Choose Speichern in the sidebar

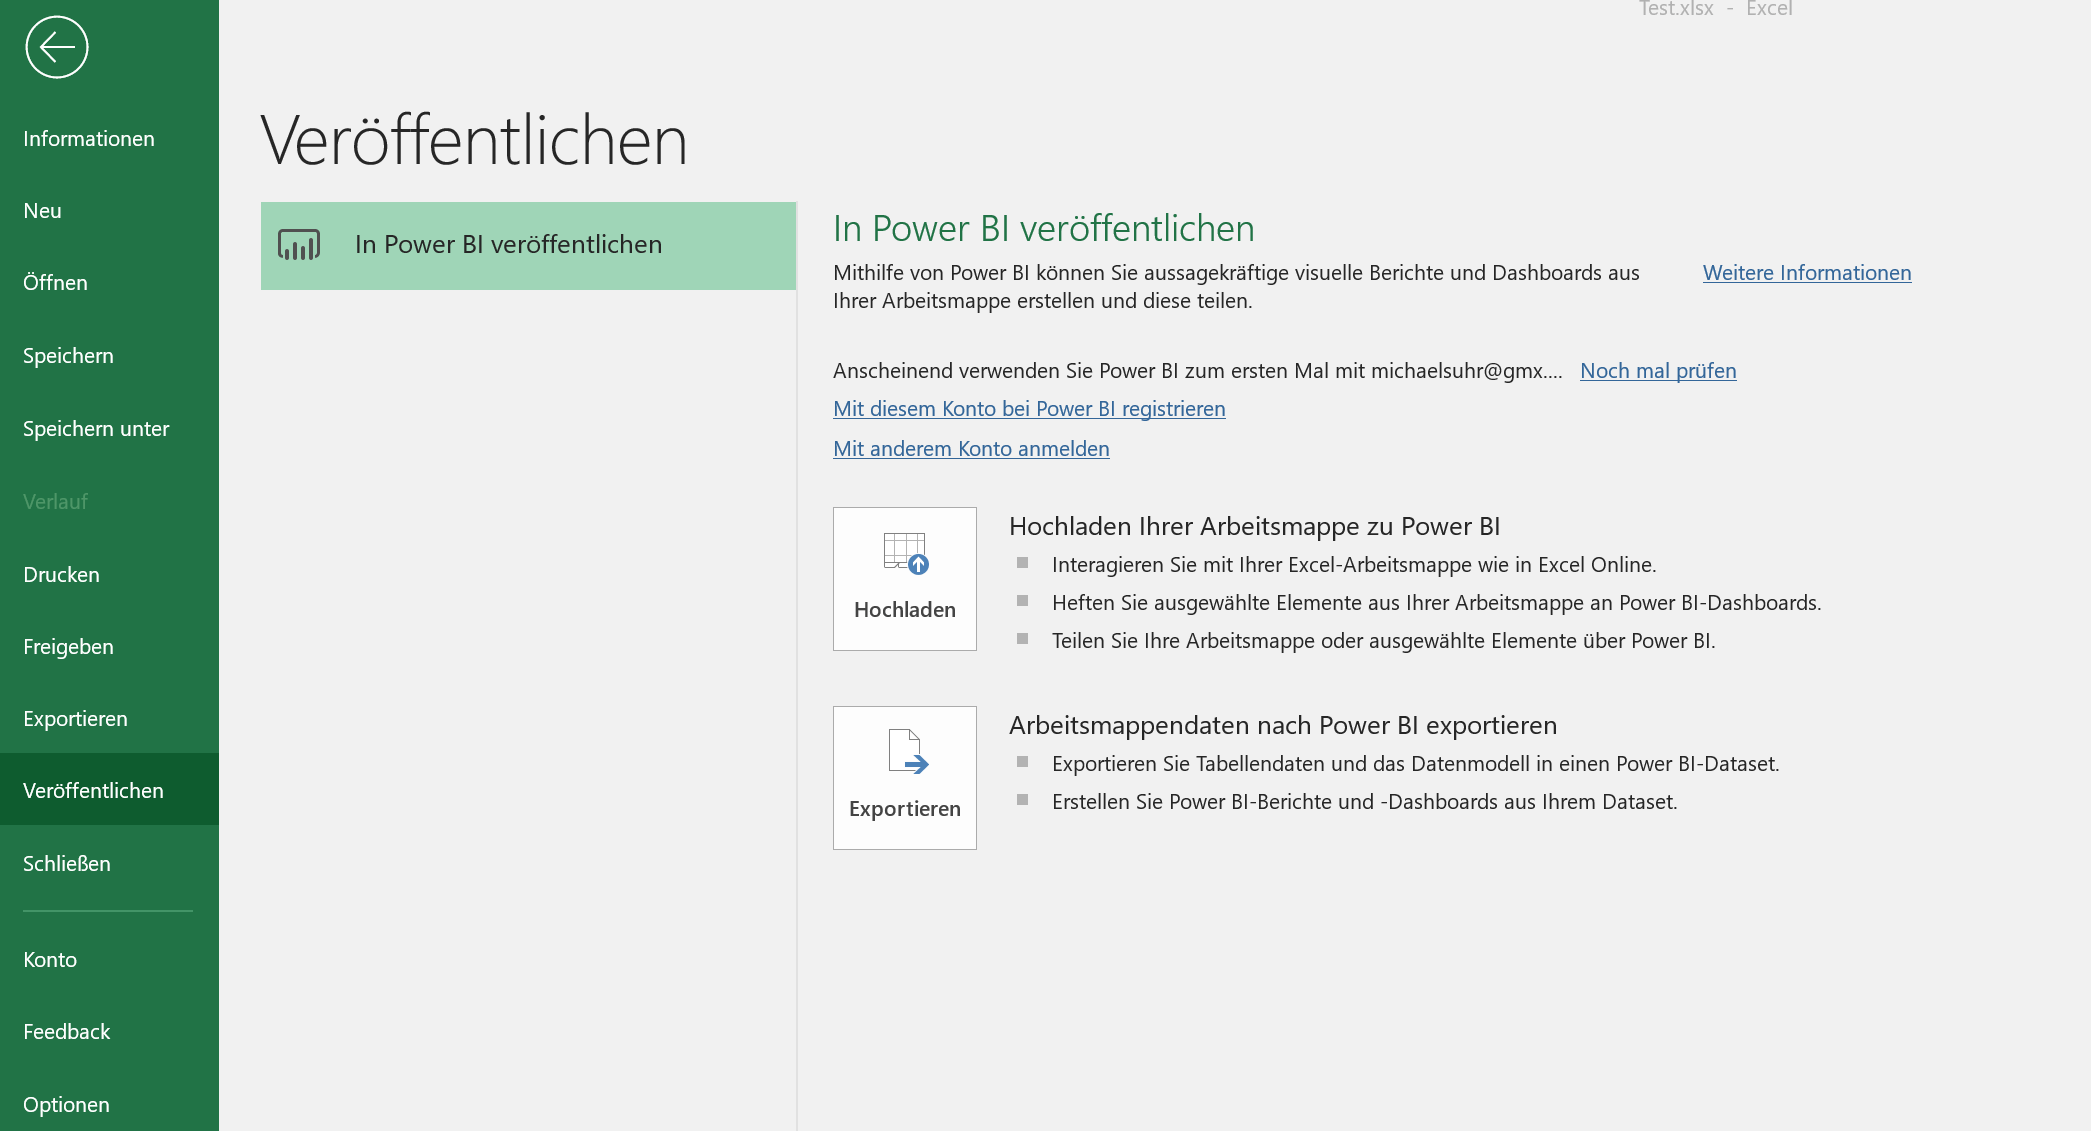[x=109, y=356]
